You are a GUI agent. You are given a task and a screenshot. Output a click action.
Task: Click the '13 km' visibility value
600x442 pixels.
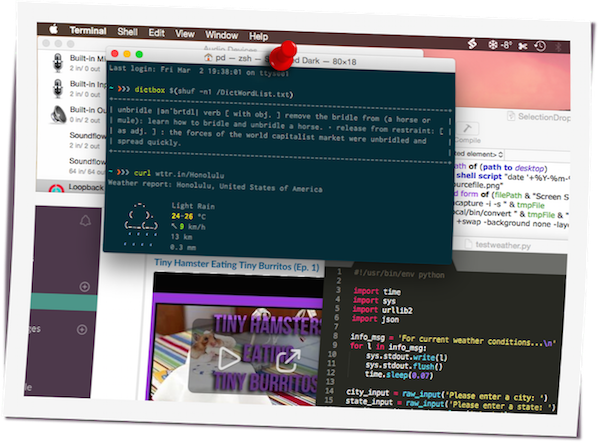pos(182,236)
